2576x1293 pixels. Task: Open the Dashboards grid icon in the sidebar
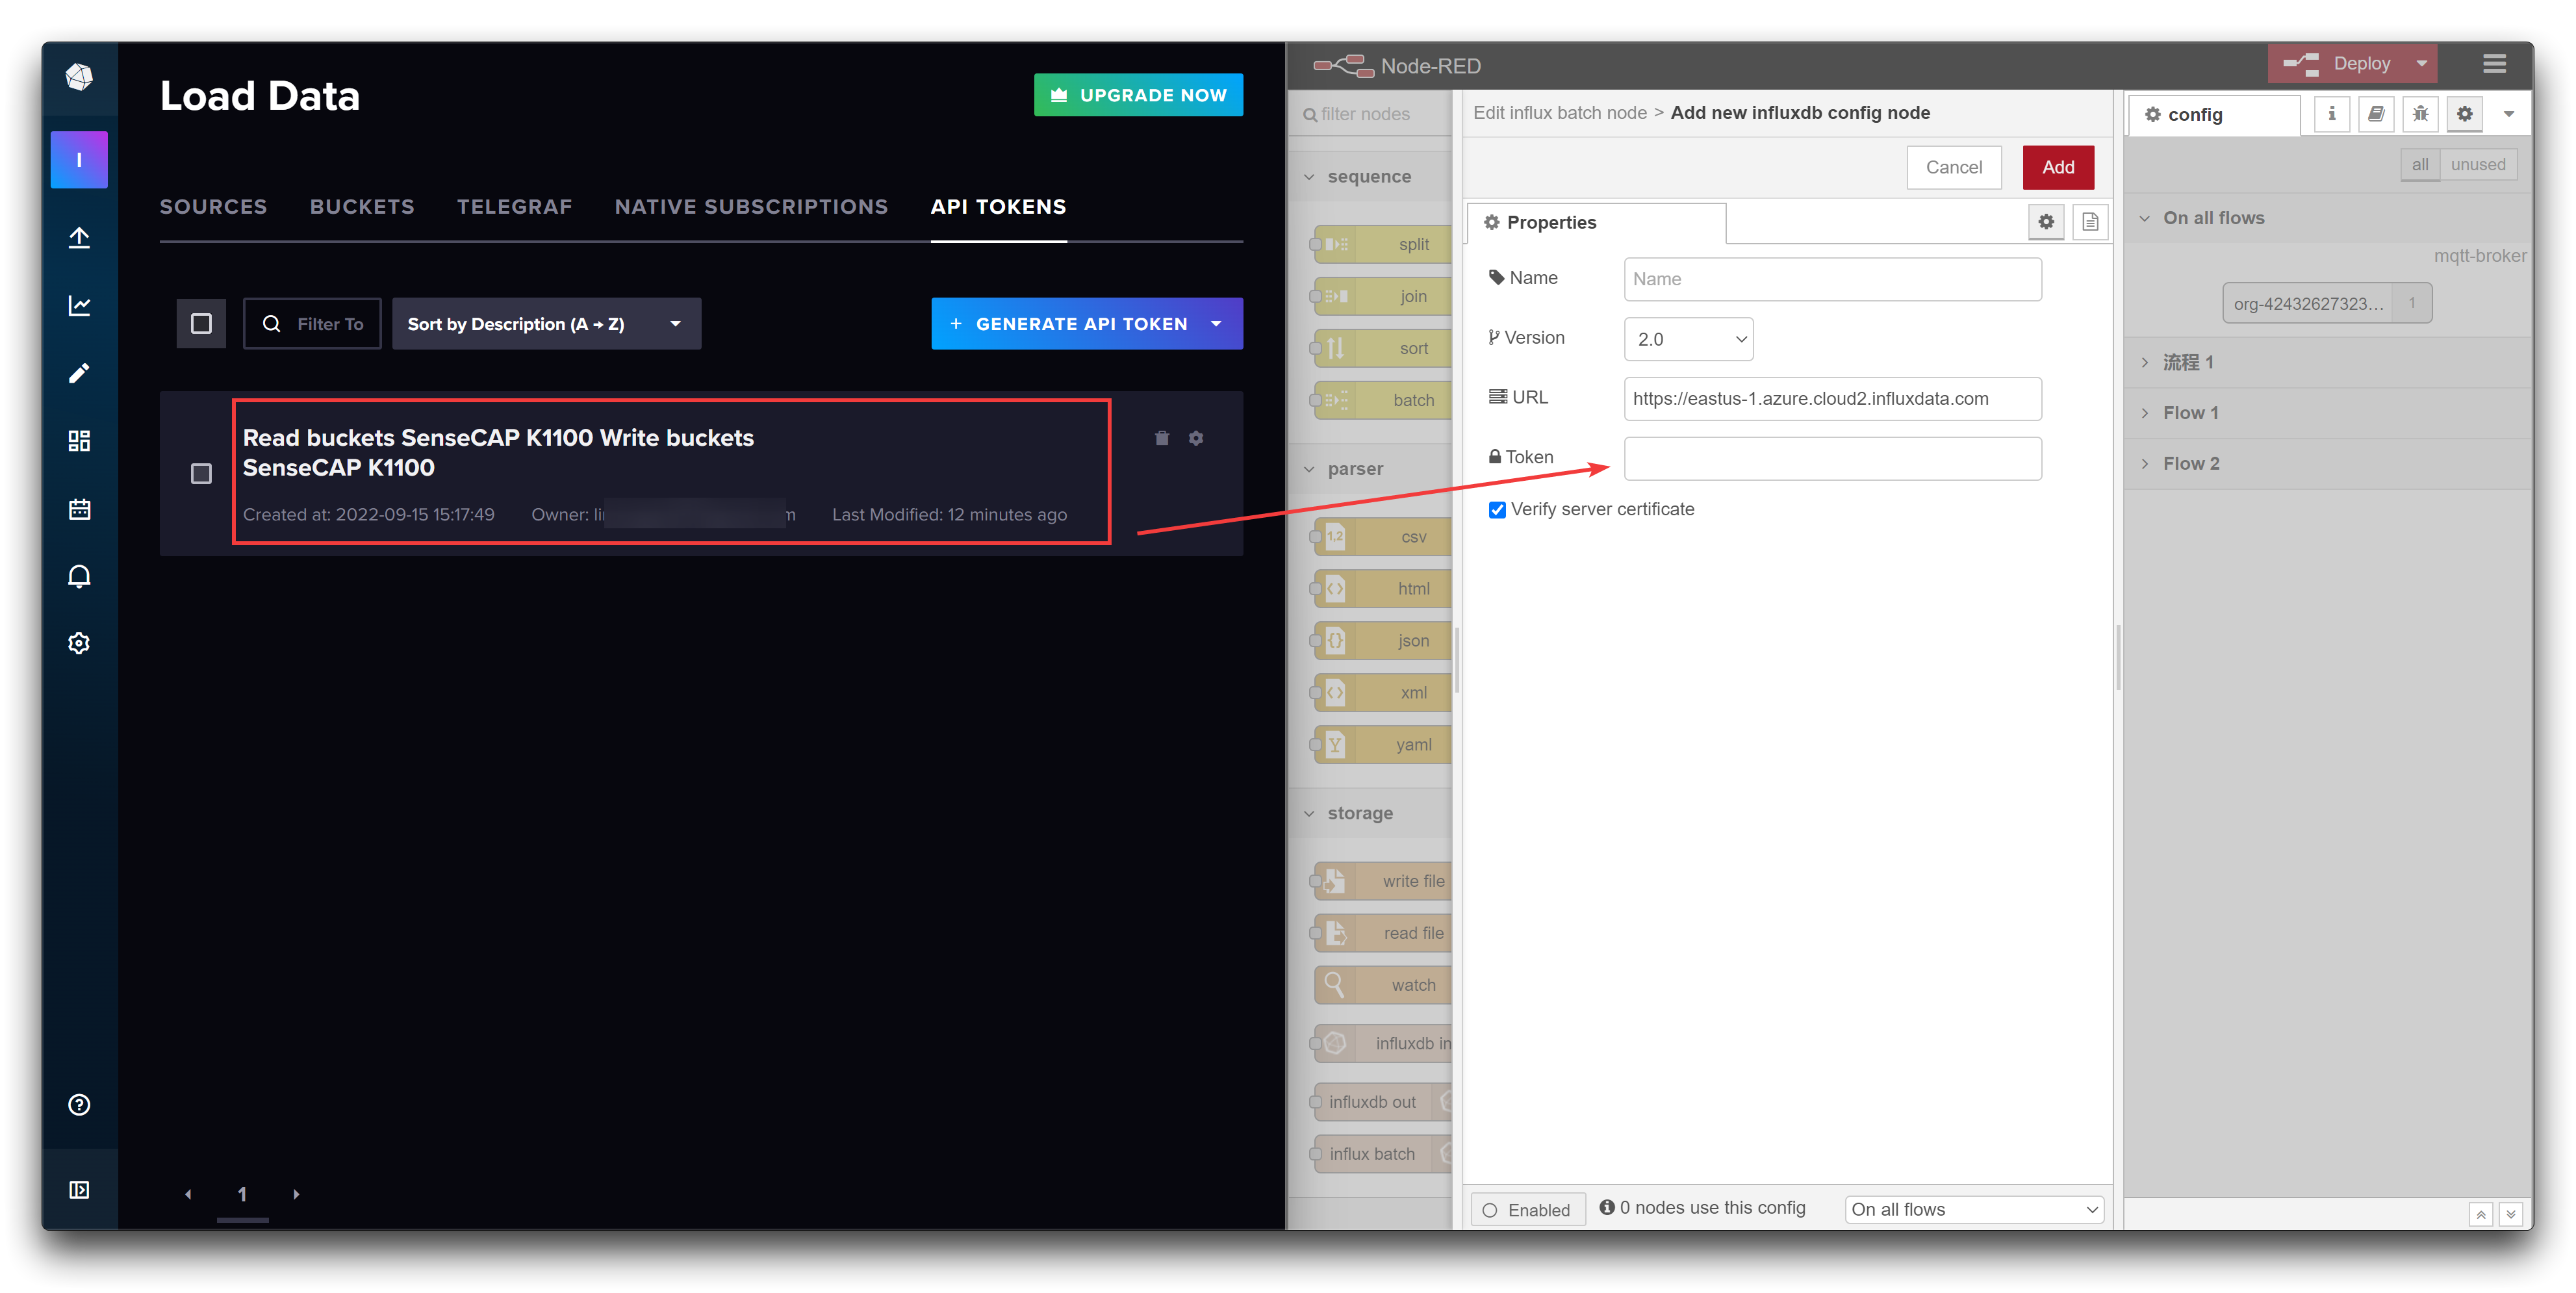tap(79, 441)
